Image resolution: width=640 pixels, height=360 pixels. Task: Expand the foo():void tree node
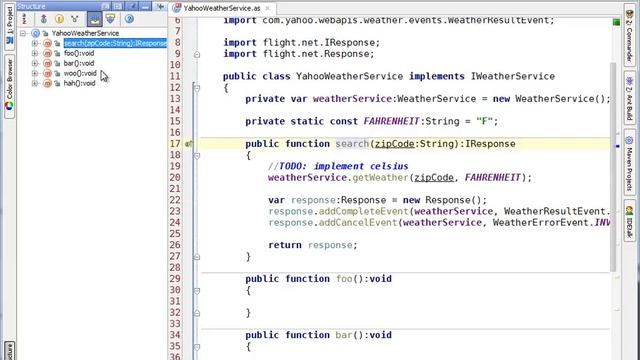35,53
